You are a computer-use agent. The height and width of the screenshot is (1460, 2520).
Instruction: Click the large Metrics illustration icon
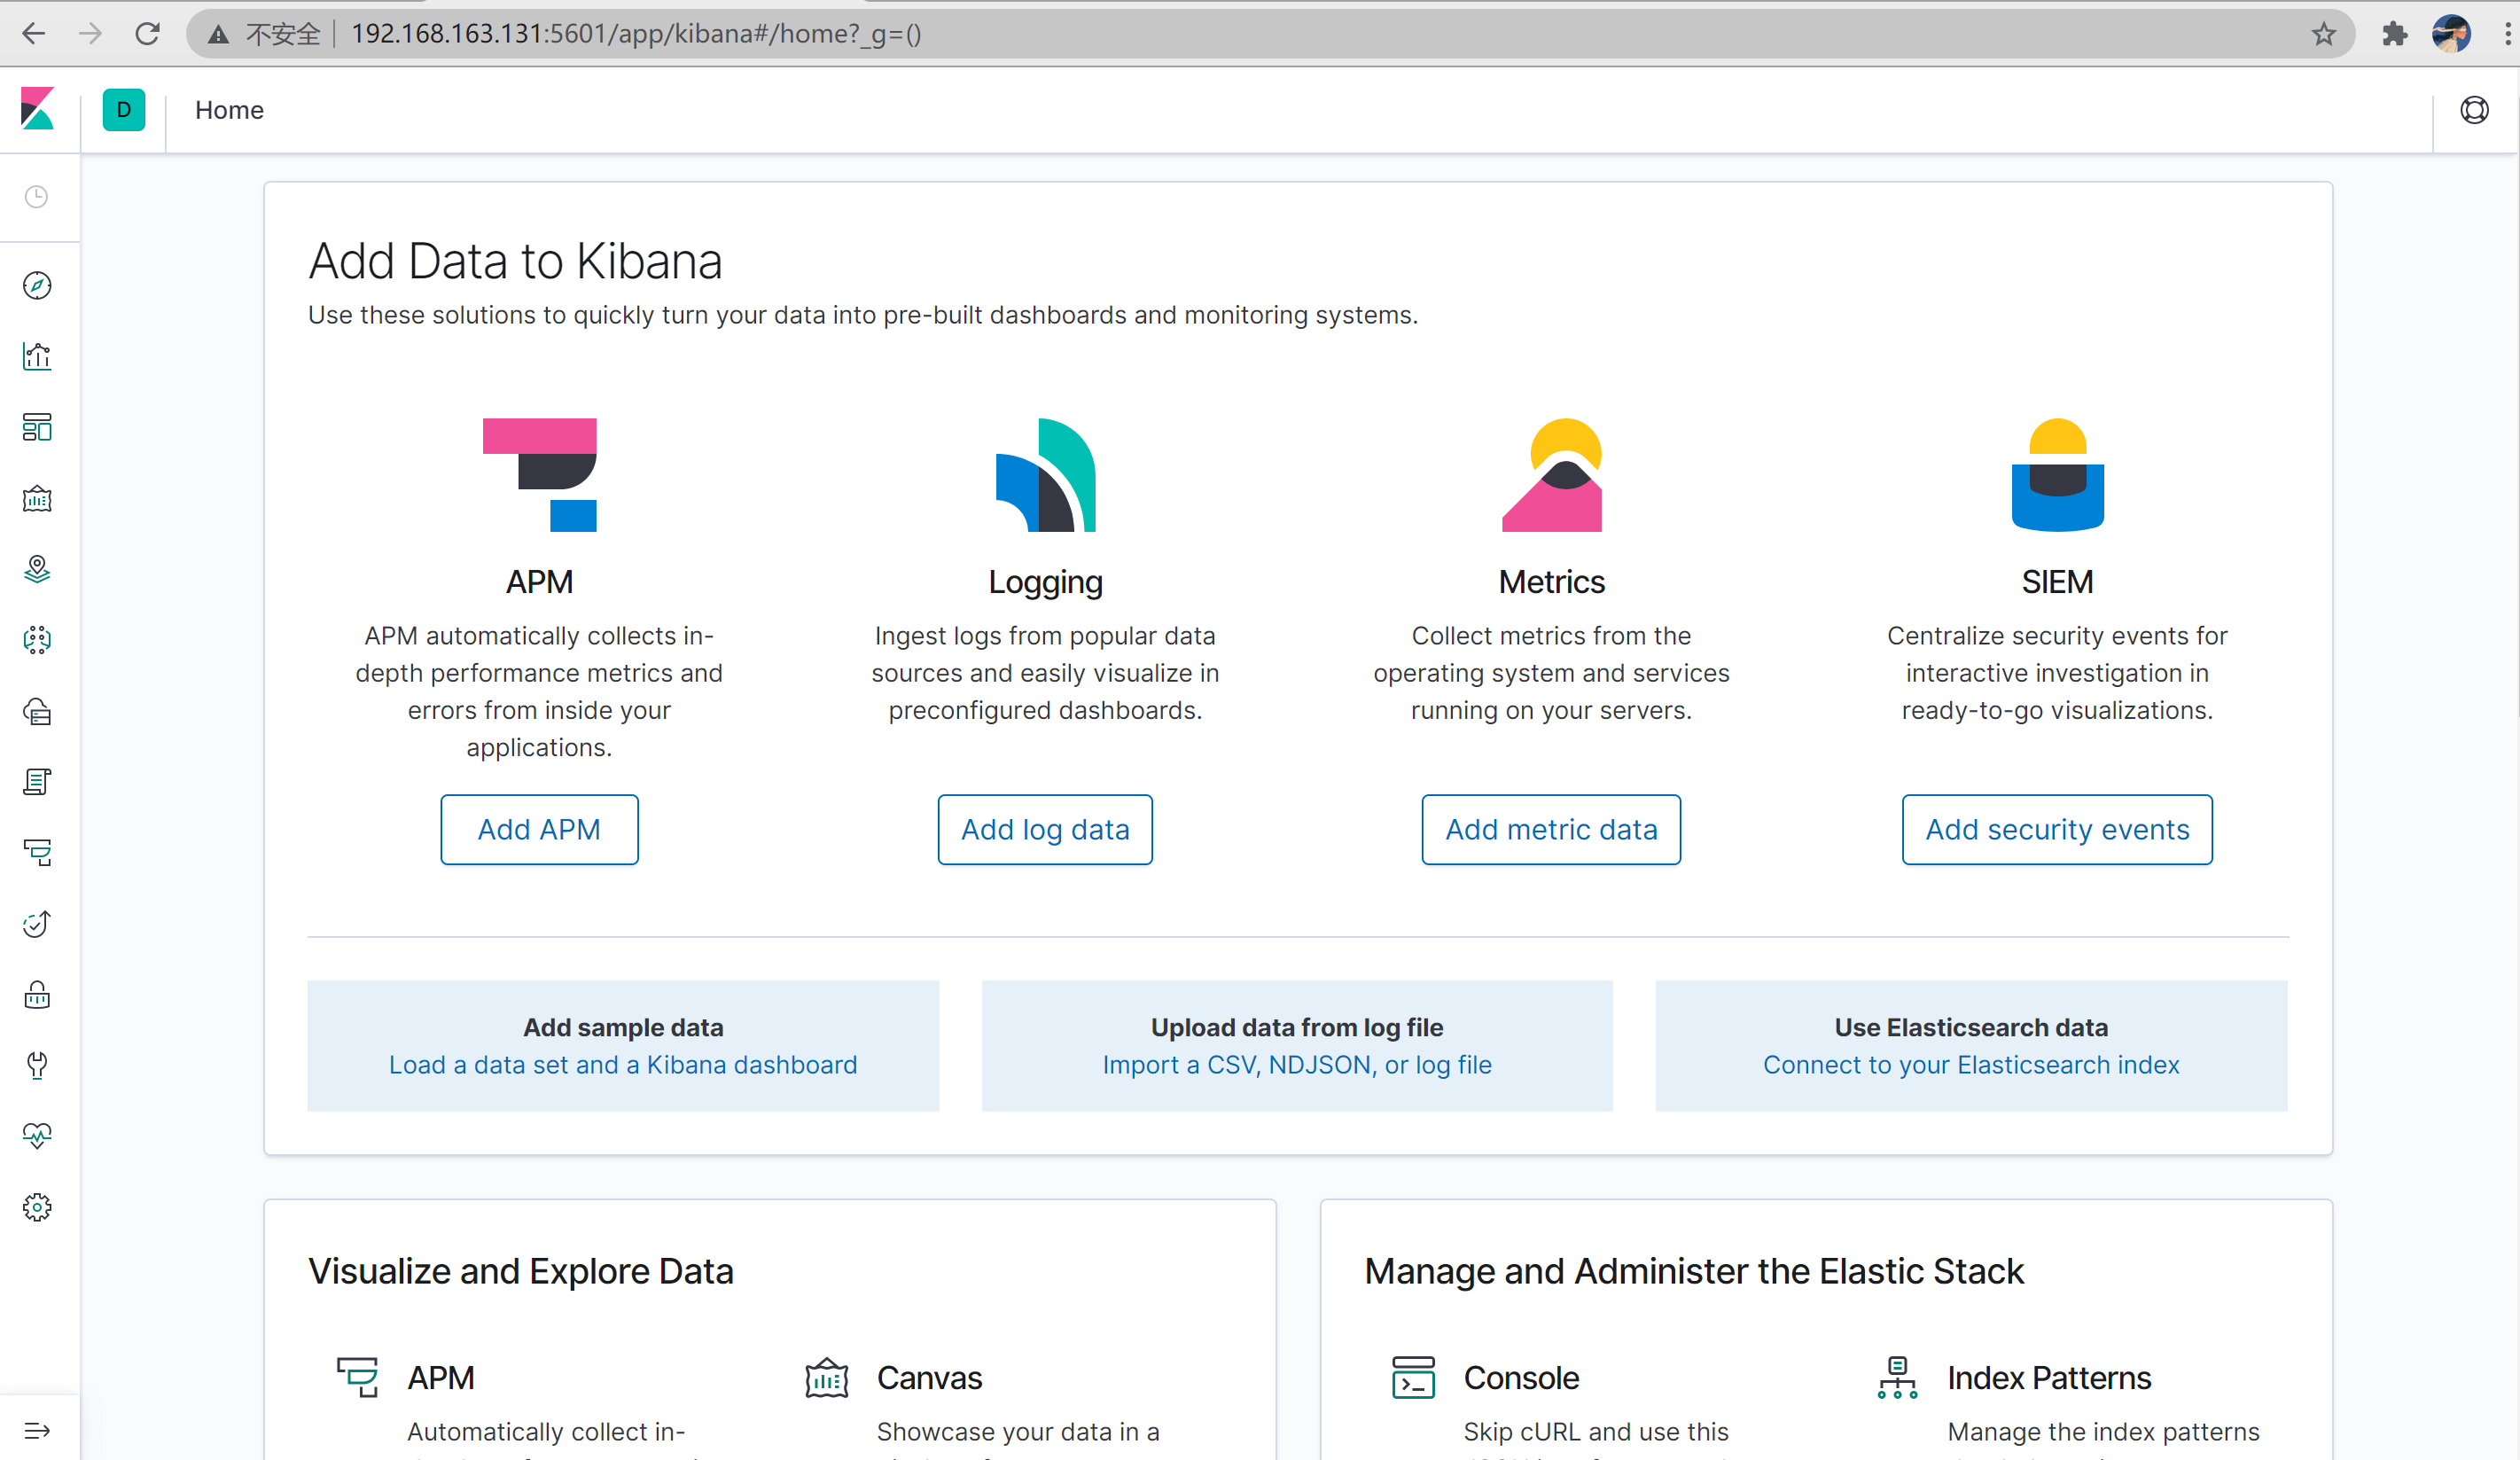point(1552,475)
